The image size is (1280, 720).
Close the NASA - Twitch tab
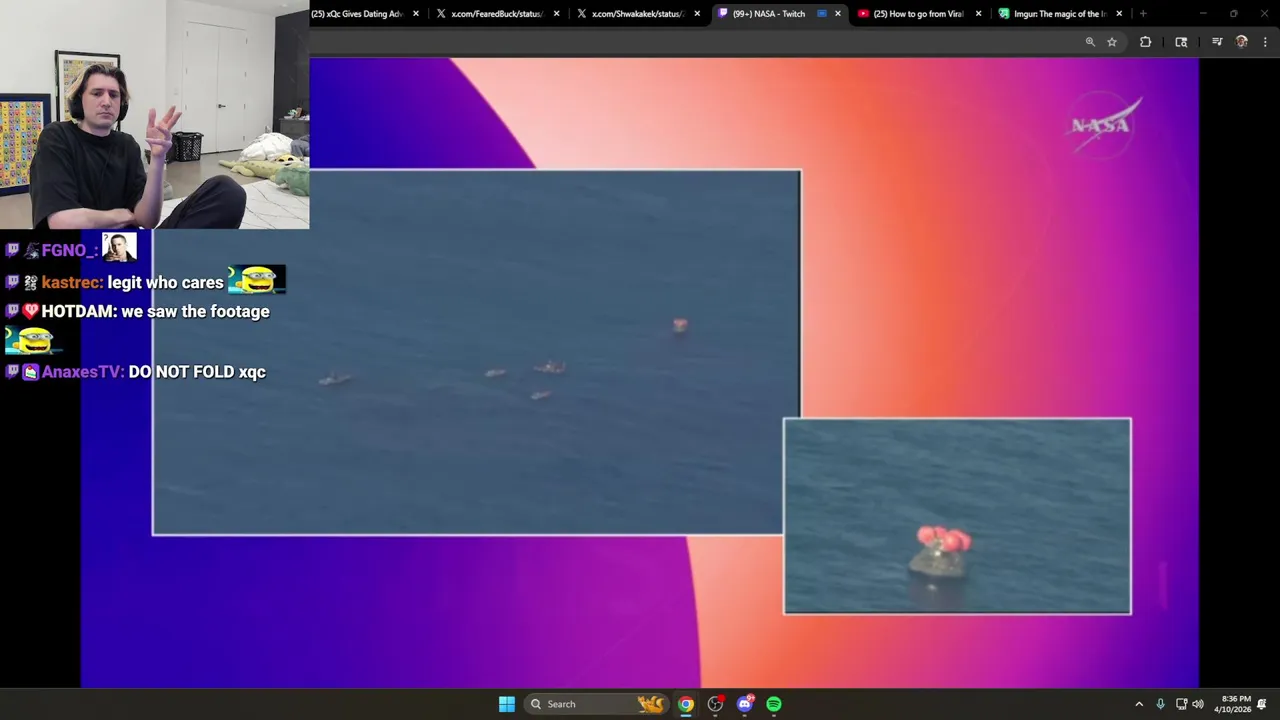(x=837, y=14)
